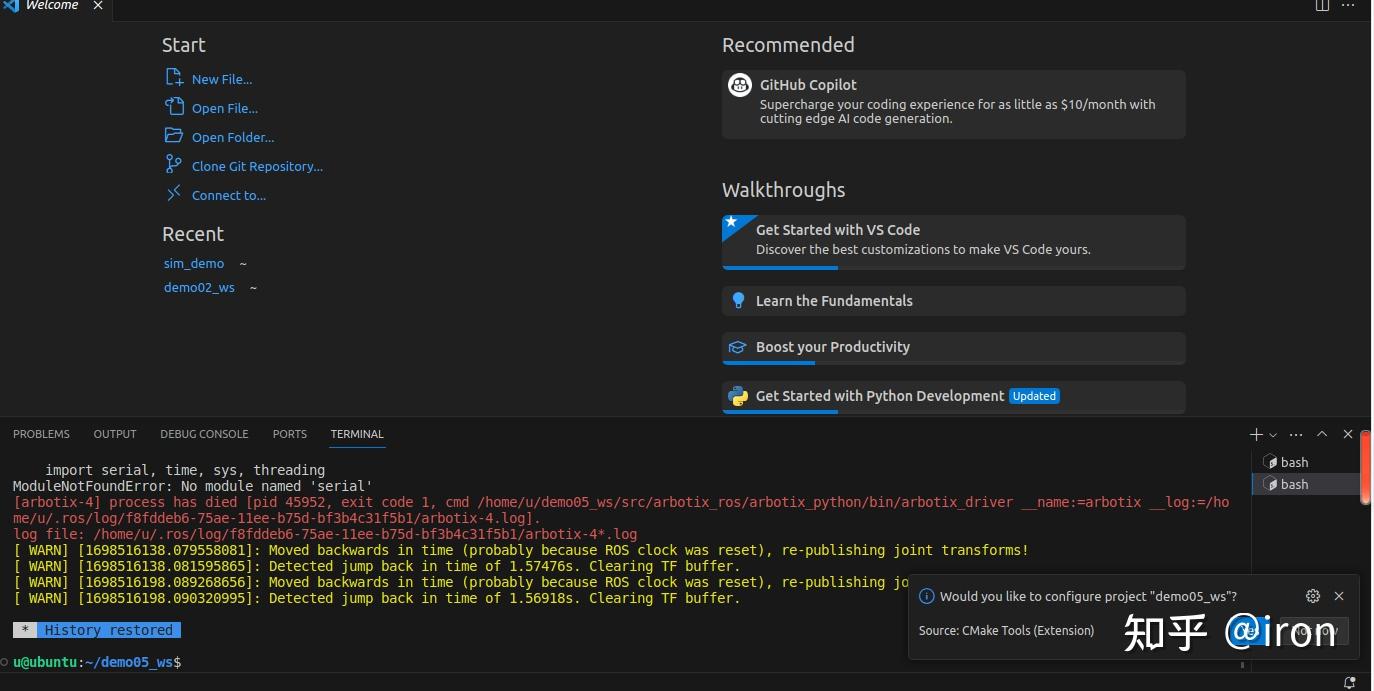Click the Connect to... link
Viewport: 1374px width, 691px height.
(x=227, y=195)
